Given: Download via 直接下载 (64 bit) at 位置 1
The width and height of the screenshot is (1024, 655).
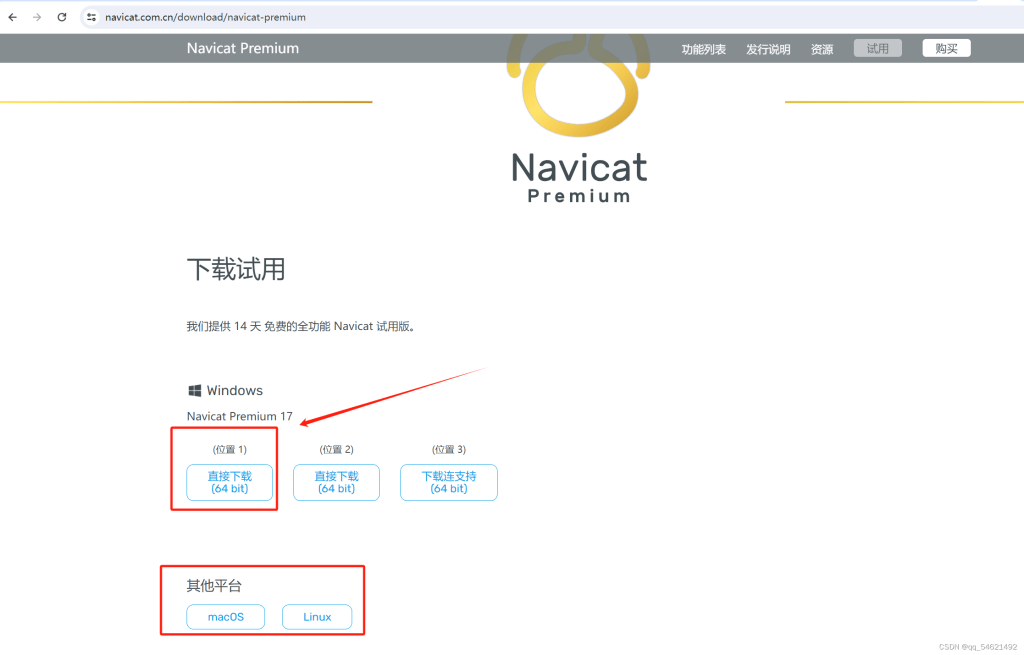Looking at the screenshot, I should (229, 482).
